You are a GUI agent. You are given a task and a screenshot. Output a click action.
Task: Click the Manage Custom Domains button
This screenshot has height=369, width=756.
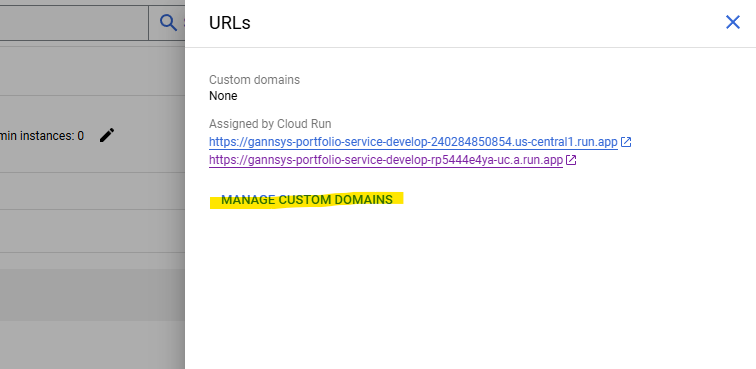point(307,200)
